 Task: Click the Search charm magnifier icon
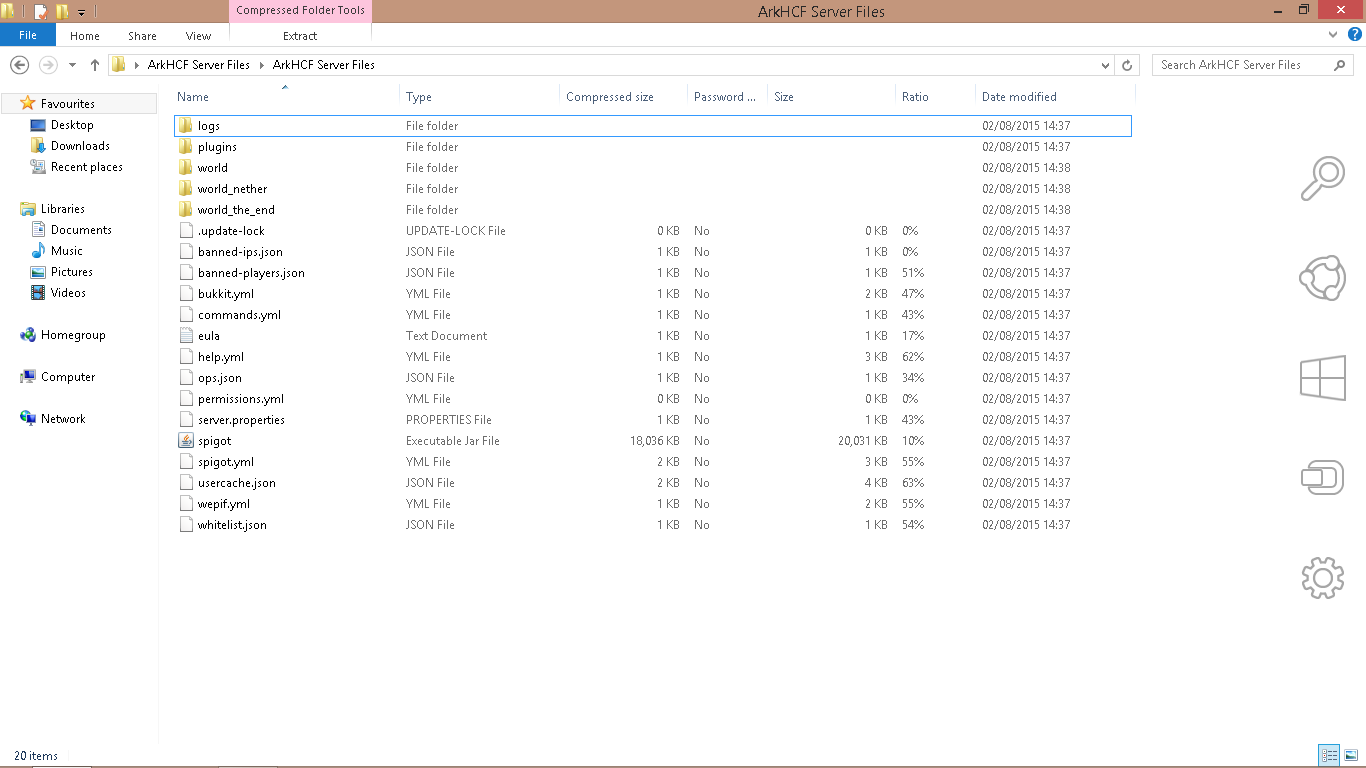(x=1322, y=179)
